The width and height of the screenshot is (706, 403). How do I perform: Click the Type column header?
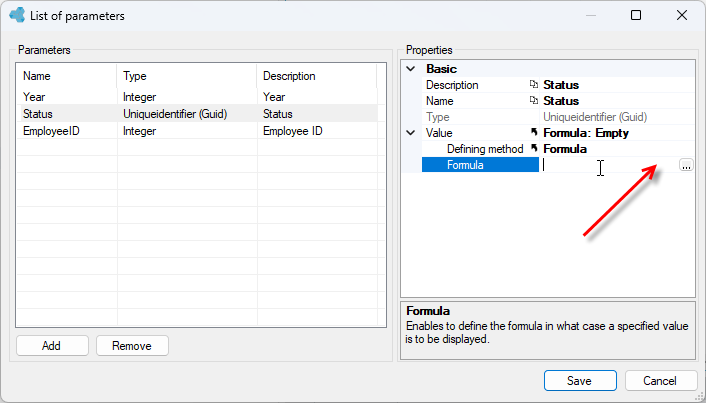pos(187,76)
